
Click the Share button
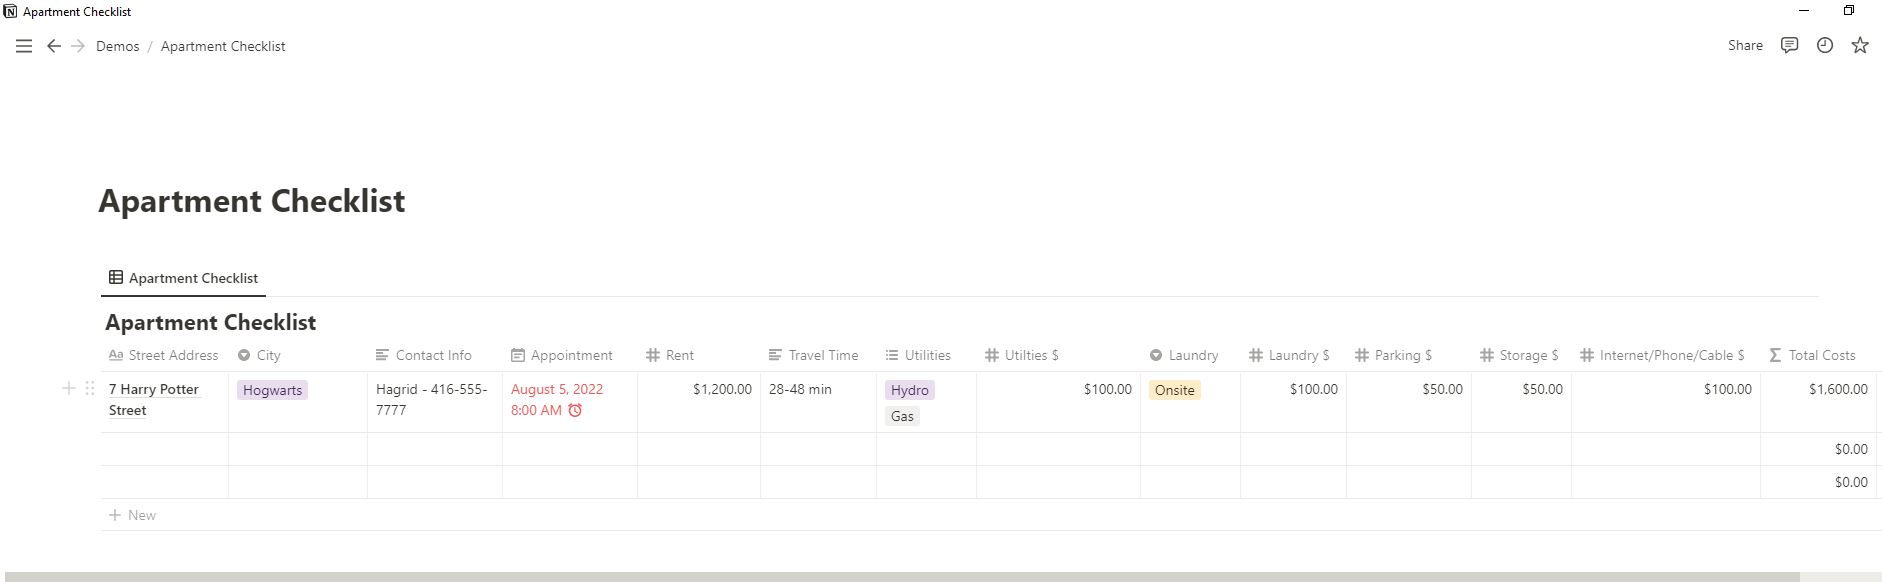[x=1744, y=45]
